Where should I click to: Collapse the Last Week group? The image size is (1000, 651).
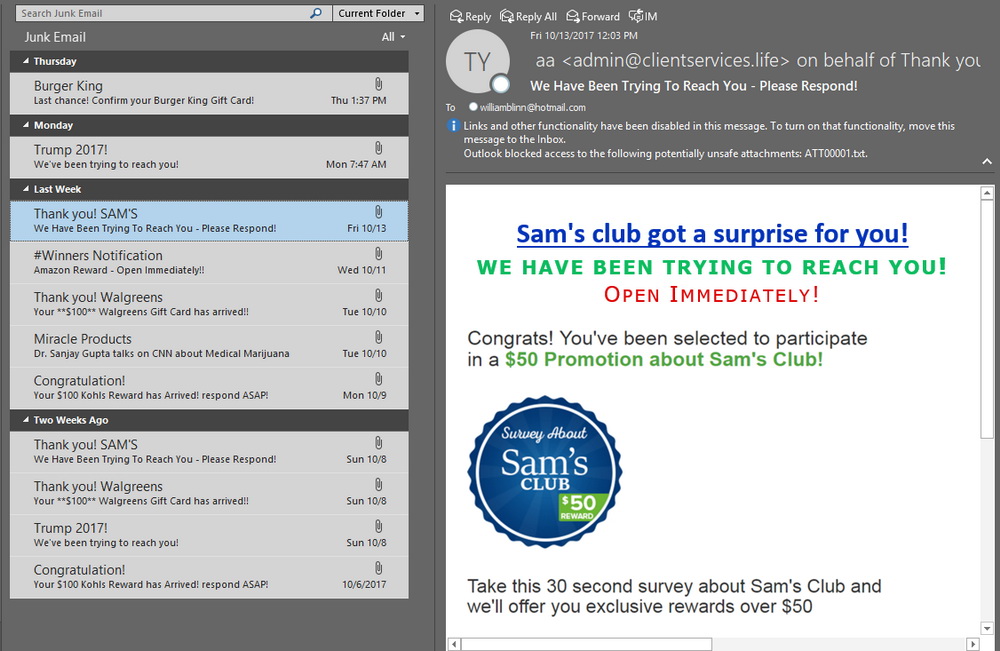click(26, 189)
